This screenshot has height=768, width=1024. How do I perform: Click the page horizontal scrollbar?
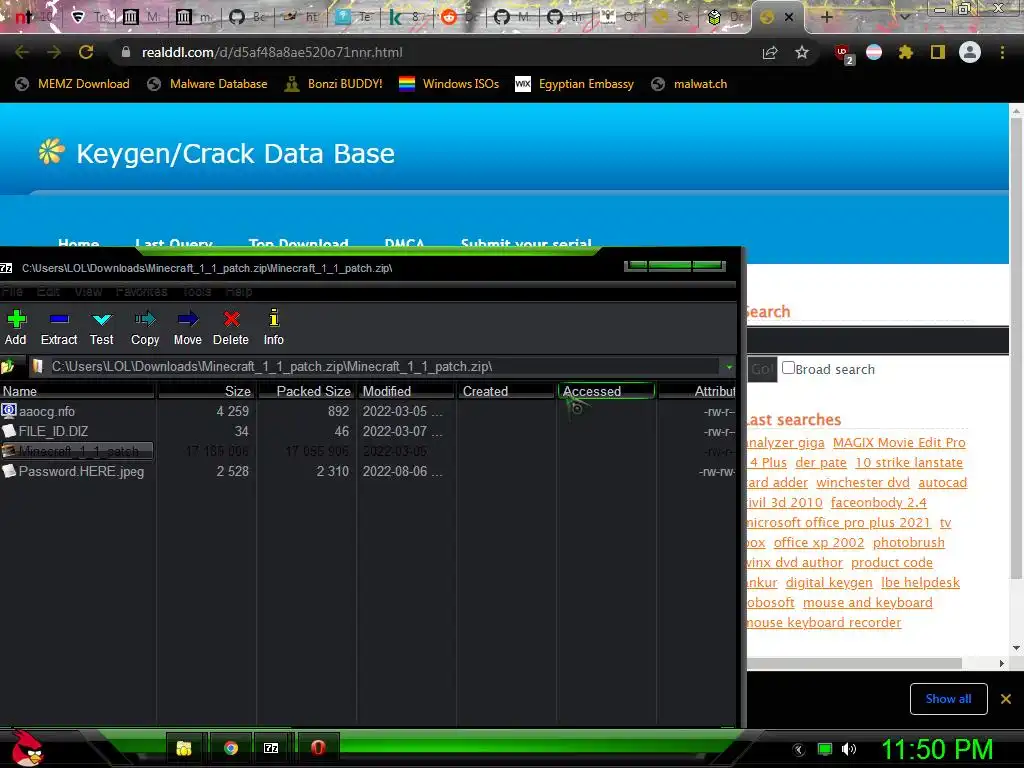coord(854,664)
